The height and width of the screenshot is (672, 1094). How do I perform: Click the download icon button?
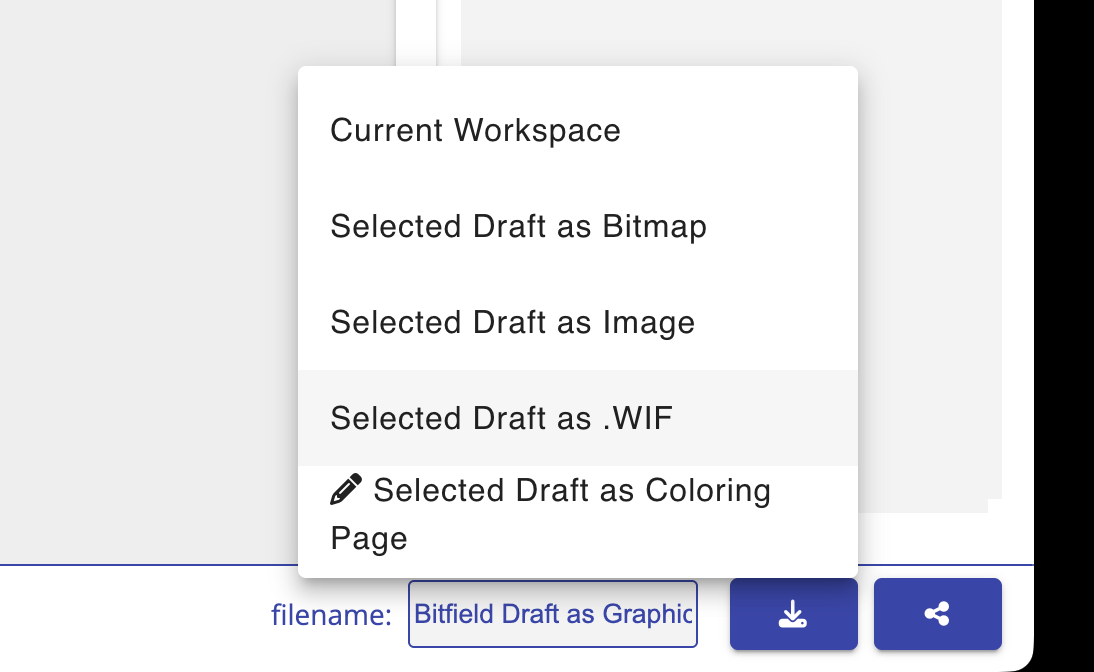793,614
